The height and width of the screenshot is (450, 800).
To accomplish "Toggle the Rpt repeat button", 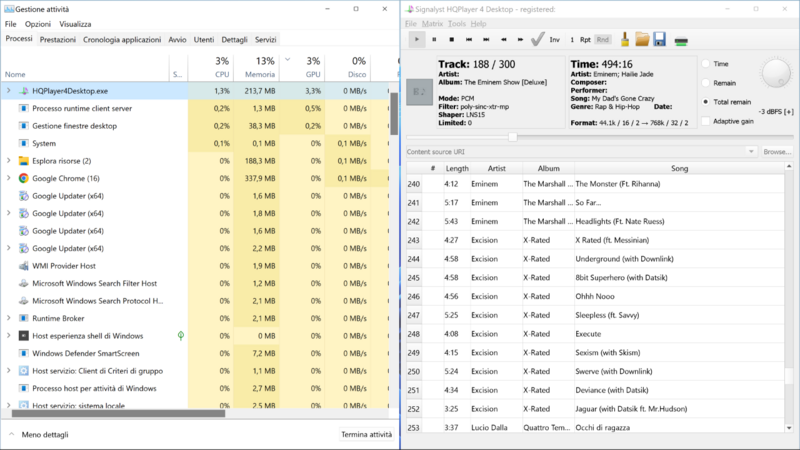I will [x=585, y=39].
